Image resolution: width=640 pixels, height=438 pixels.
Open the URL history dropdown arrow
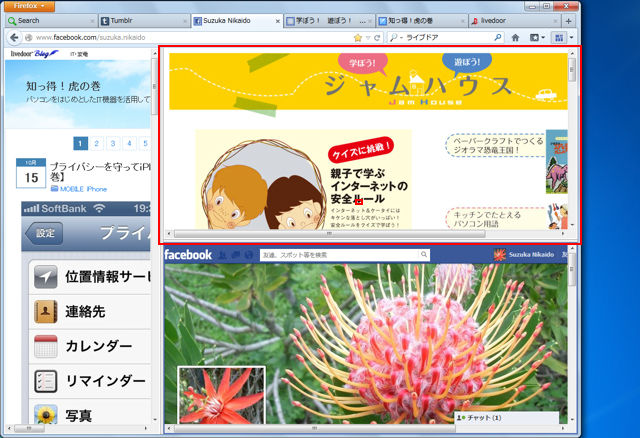(368, 38)
